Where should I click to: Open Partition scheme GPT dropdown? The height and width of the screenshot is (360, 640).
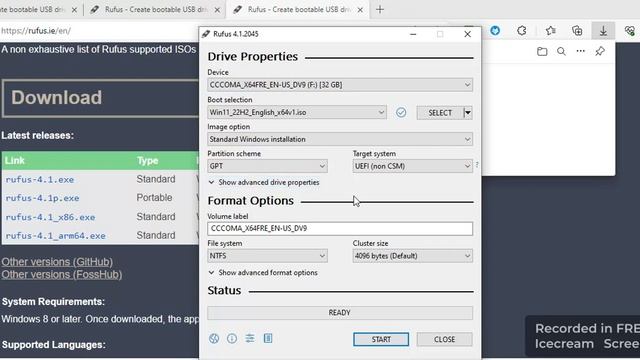(x=267, y=166)
